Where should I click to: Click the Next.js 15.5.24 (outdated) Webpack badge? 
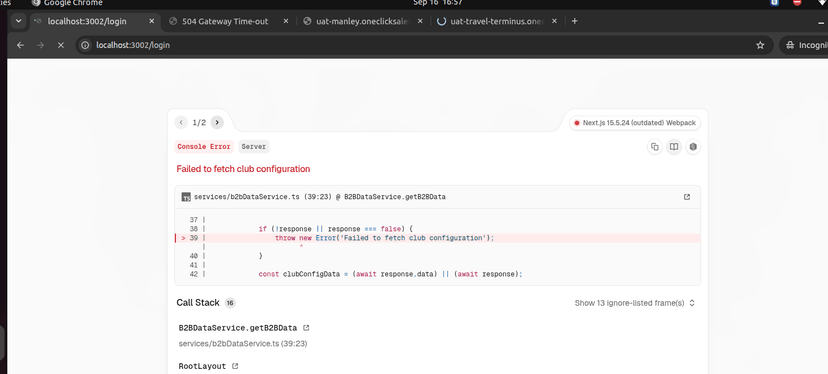pyautogui.click(x=635, y=123)
